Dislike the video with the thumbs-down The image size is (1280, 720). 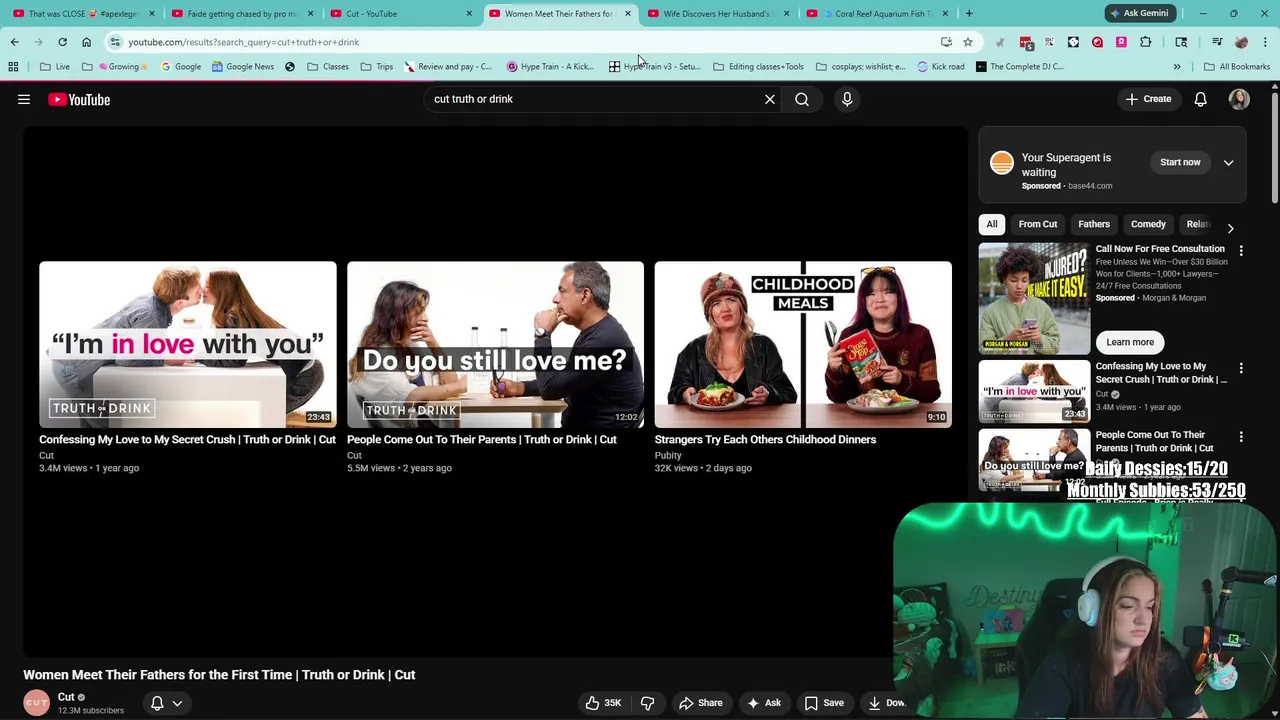647,703
